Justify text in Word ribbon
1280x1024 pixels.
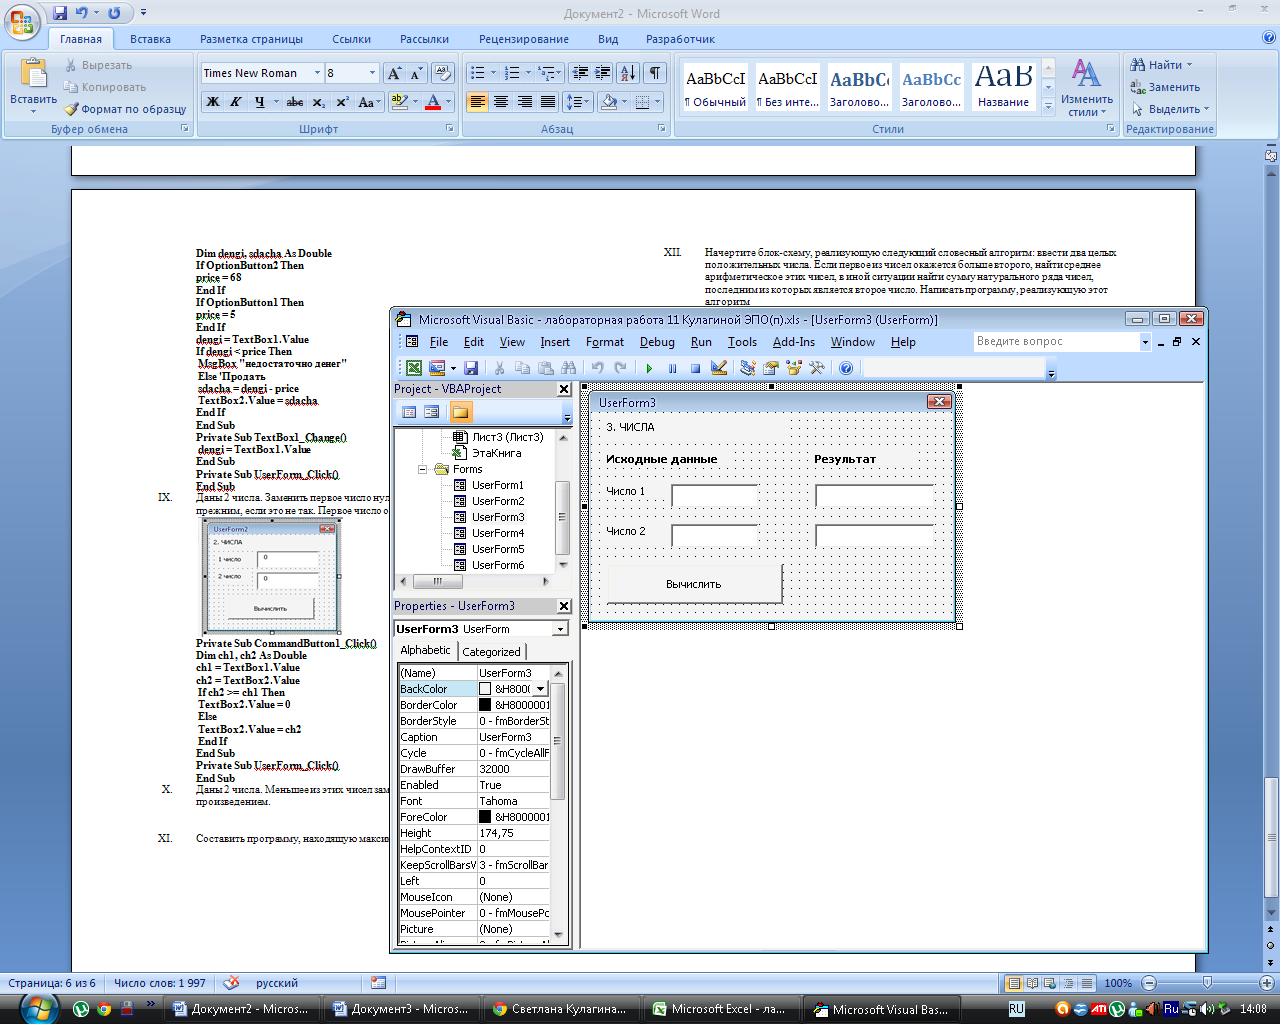548,102
